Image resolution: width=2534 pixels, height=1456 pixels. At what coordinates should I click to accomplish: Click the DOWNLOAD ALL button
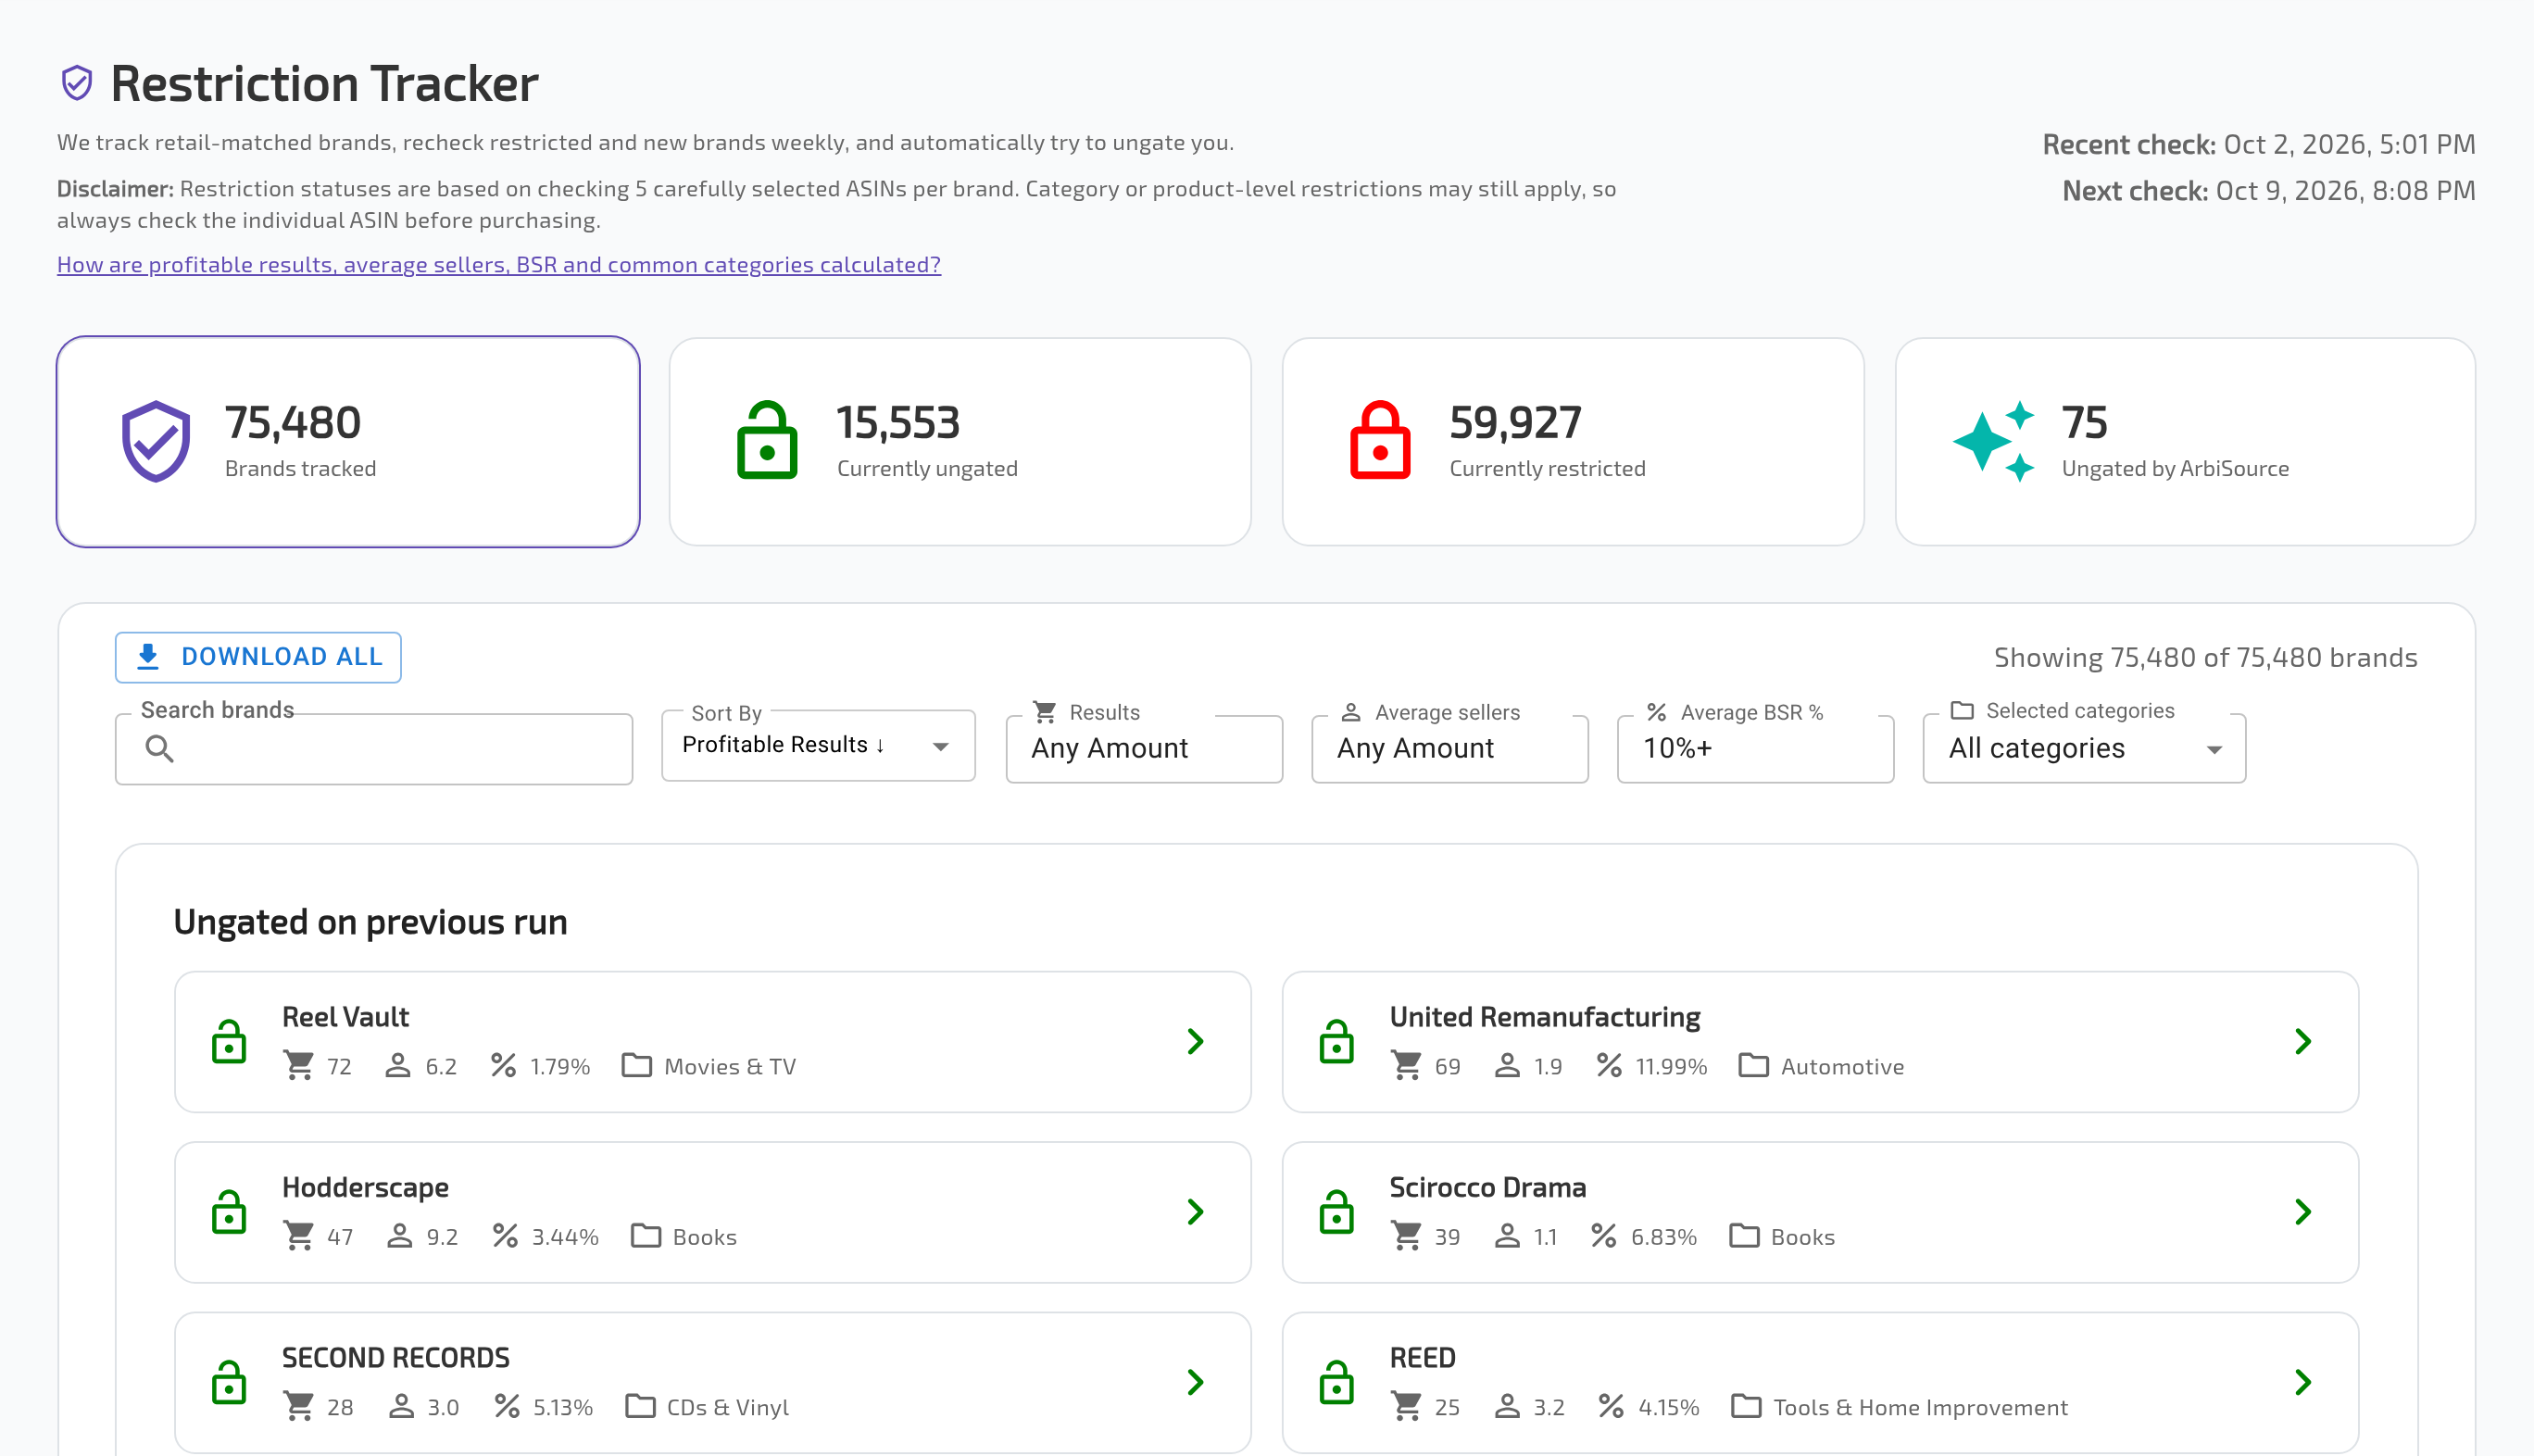(x=258, y=657)
